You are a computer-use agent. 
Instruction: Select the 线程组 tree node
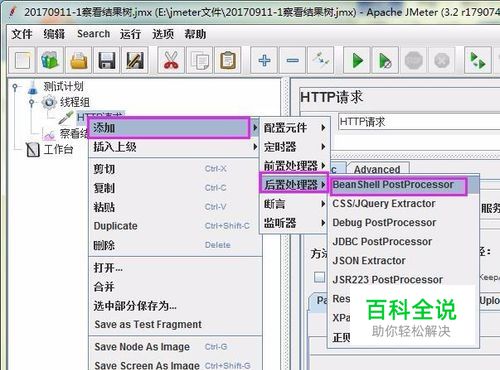pos(75,102)
